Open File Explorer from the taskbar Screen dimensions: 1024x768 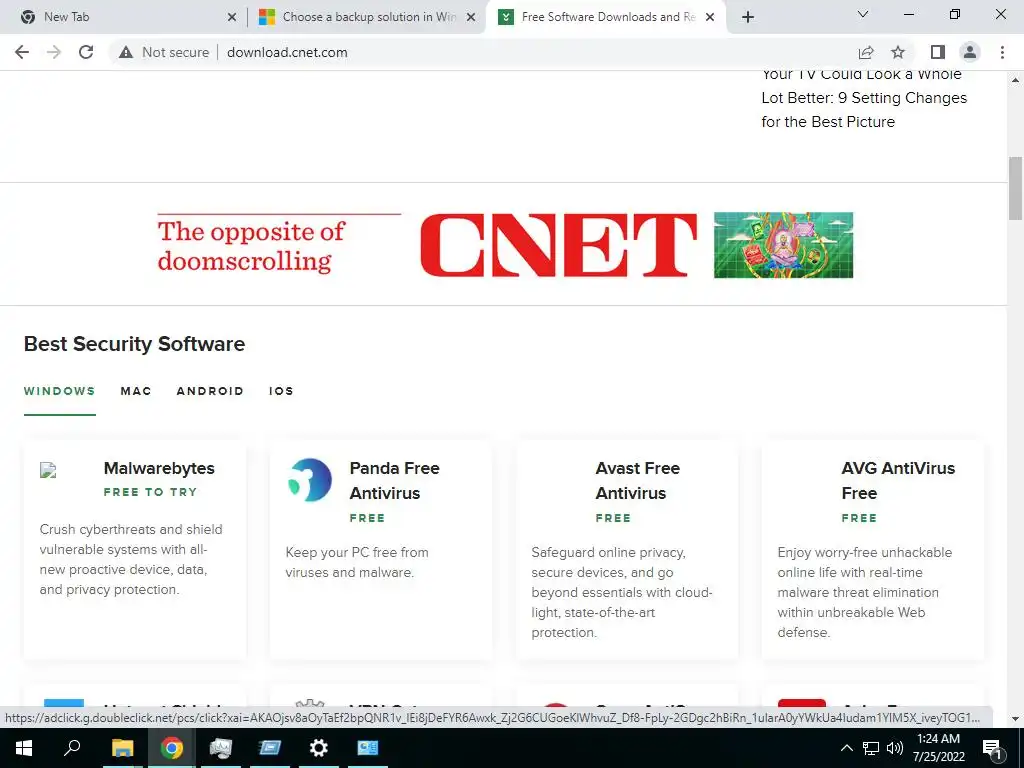pyautogui.click(x=122, y=748)
